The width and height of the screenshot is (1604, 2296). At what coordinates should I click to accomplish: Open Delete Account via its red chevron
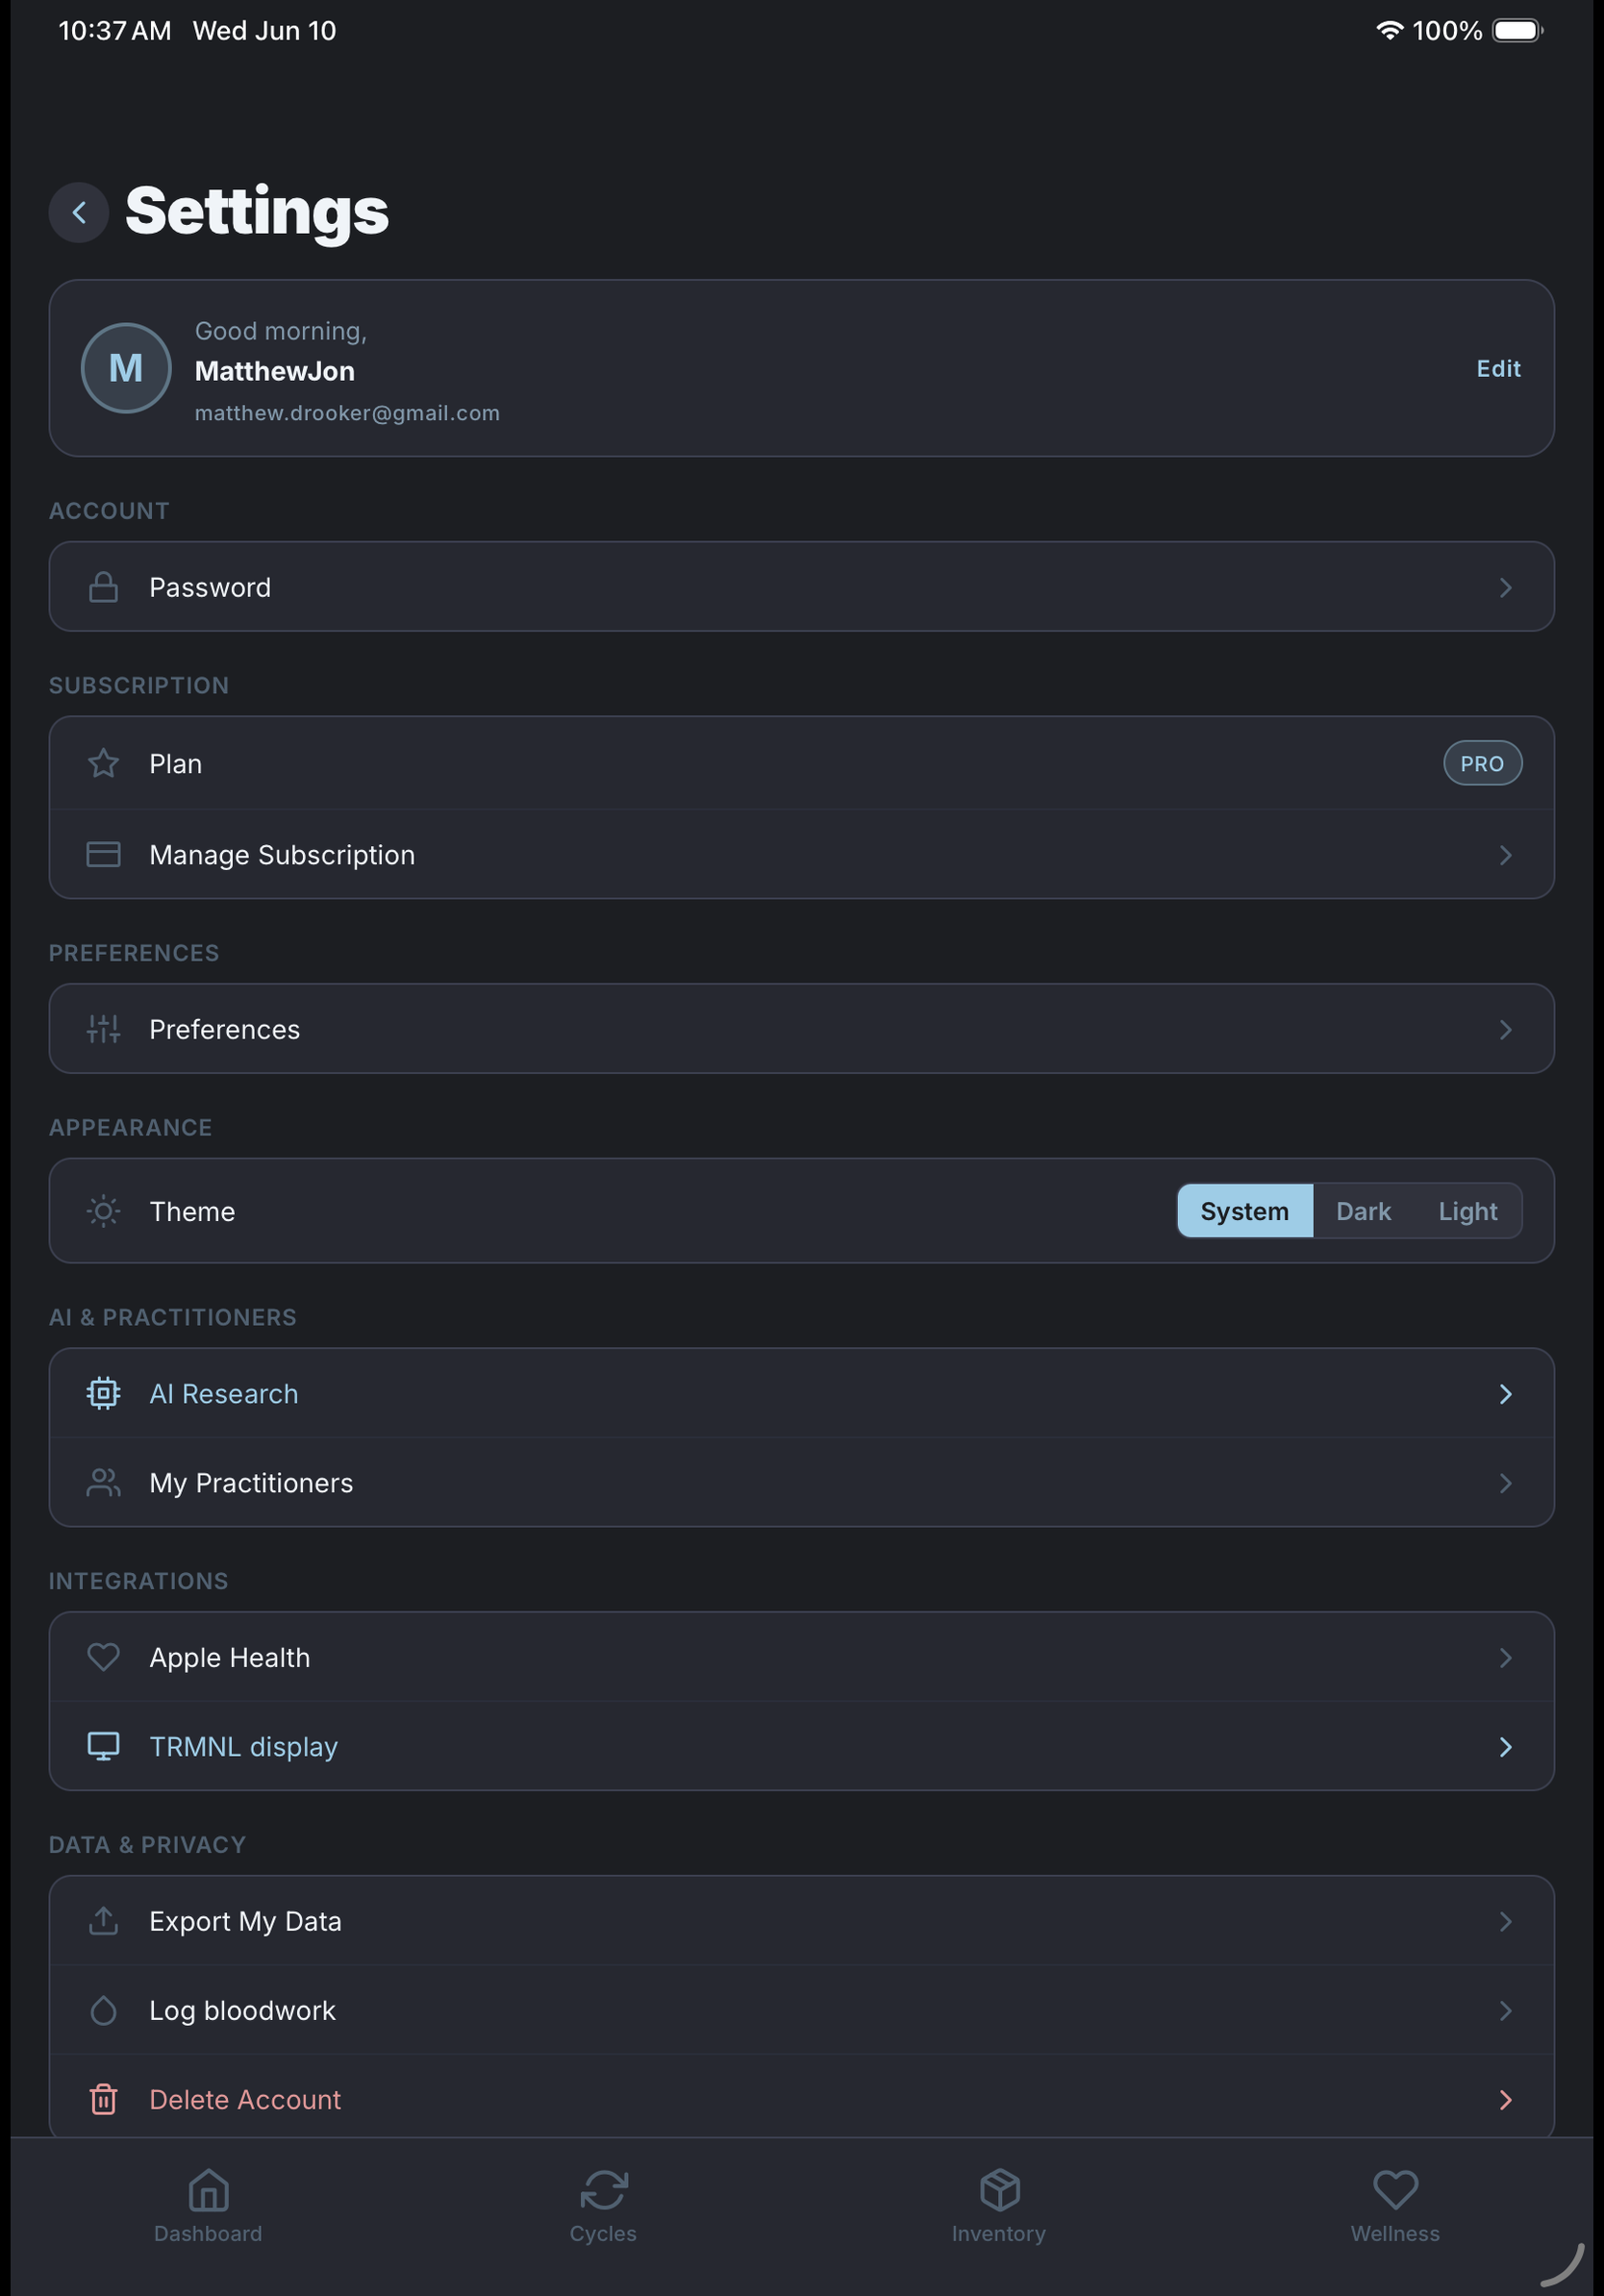(x=1505, y=2099)
